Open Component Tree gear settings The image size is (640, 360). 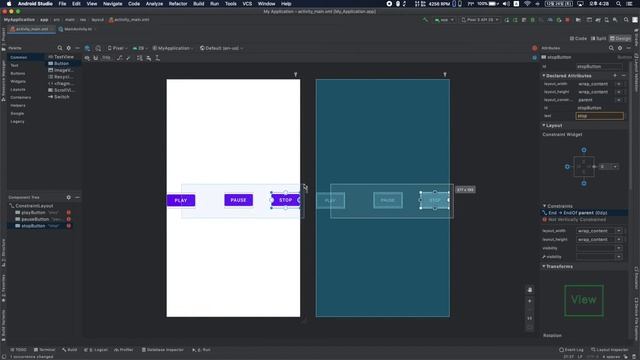point(69,198)
